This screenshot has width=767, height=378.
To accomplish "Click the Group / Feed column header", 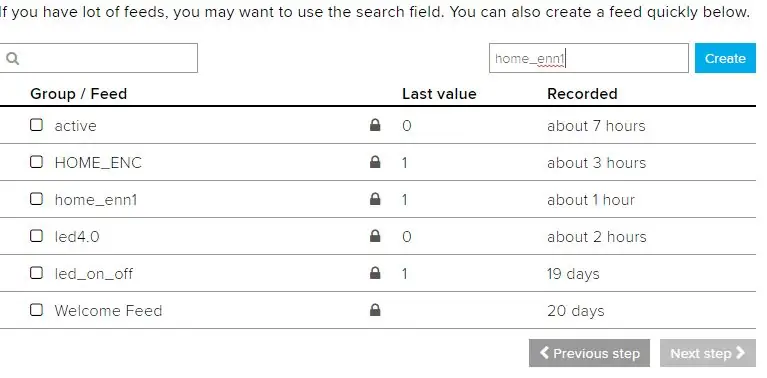I will coord(78,93).
